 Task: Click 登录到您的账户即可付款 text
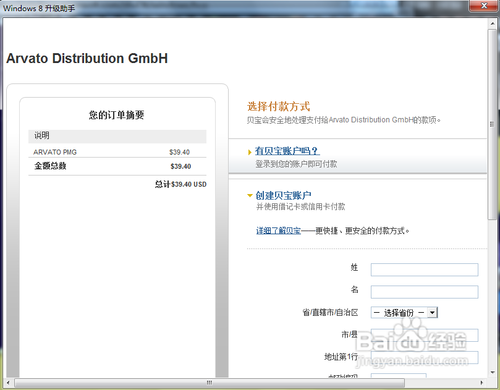pos(296,164)
